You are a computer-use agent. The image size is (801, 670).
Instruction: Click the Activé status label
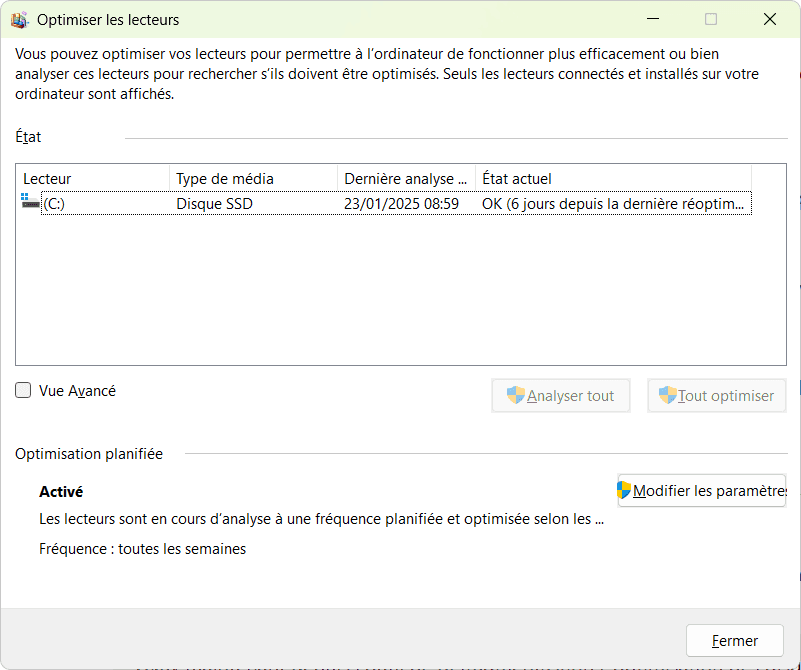61,491
